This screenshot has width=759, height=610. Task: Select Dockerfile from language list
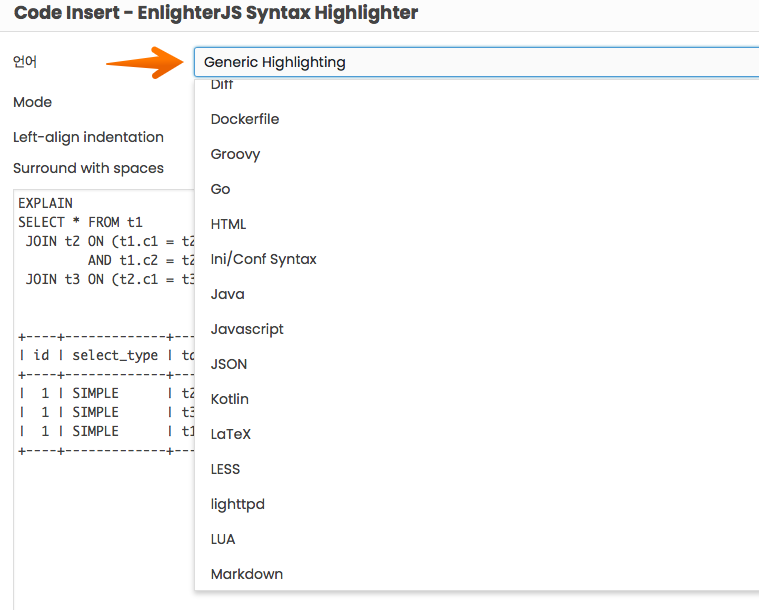477,119
